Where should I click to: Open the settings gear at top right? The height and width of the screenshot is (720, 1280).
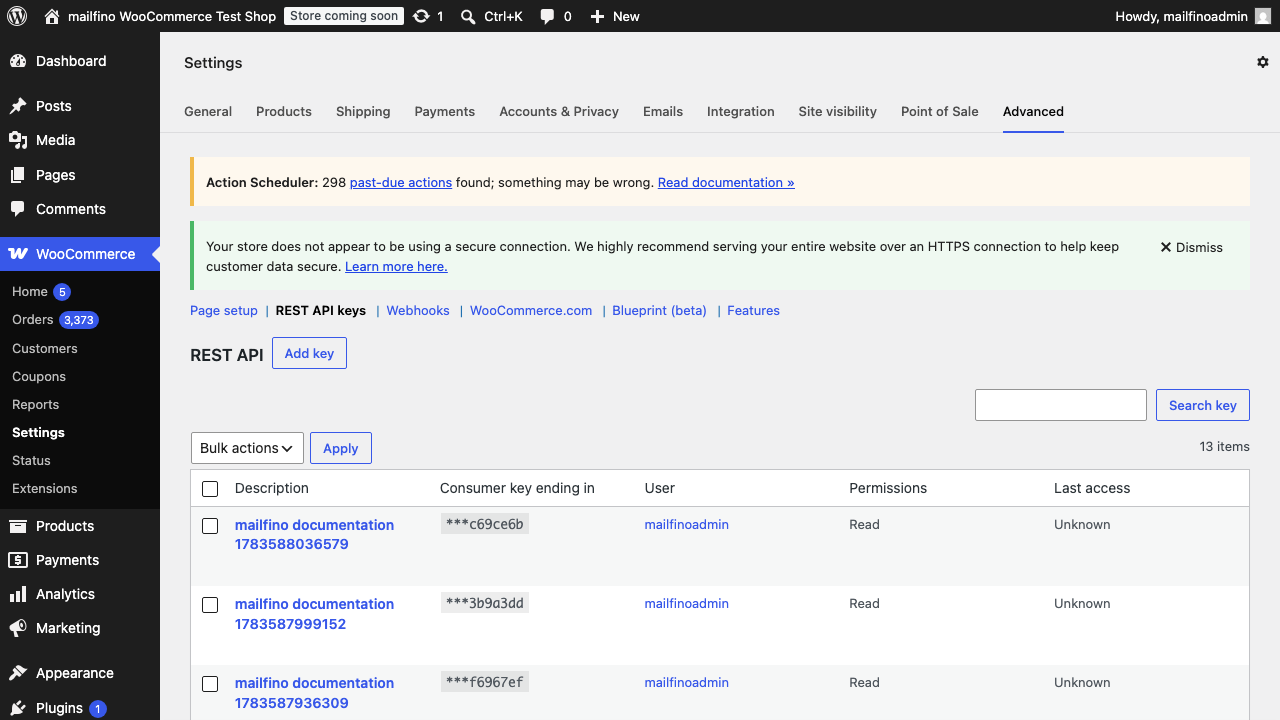click(x=1263, y=62)
